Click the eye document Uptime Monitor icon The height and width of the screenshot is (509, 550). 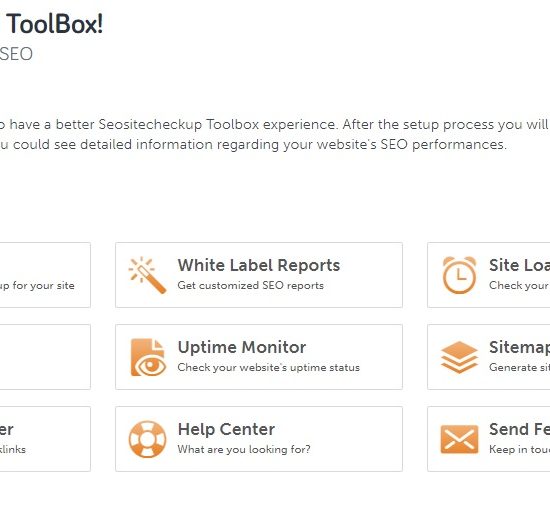click(x=148, y=357)
